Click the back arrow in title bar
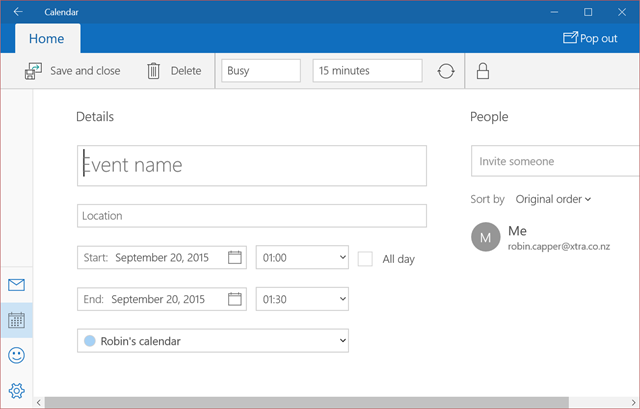Image resolution: width=640 pixels, height=409 pixels. point(18,12)
